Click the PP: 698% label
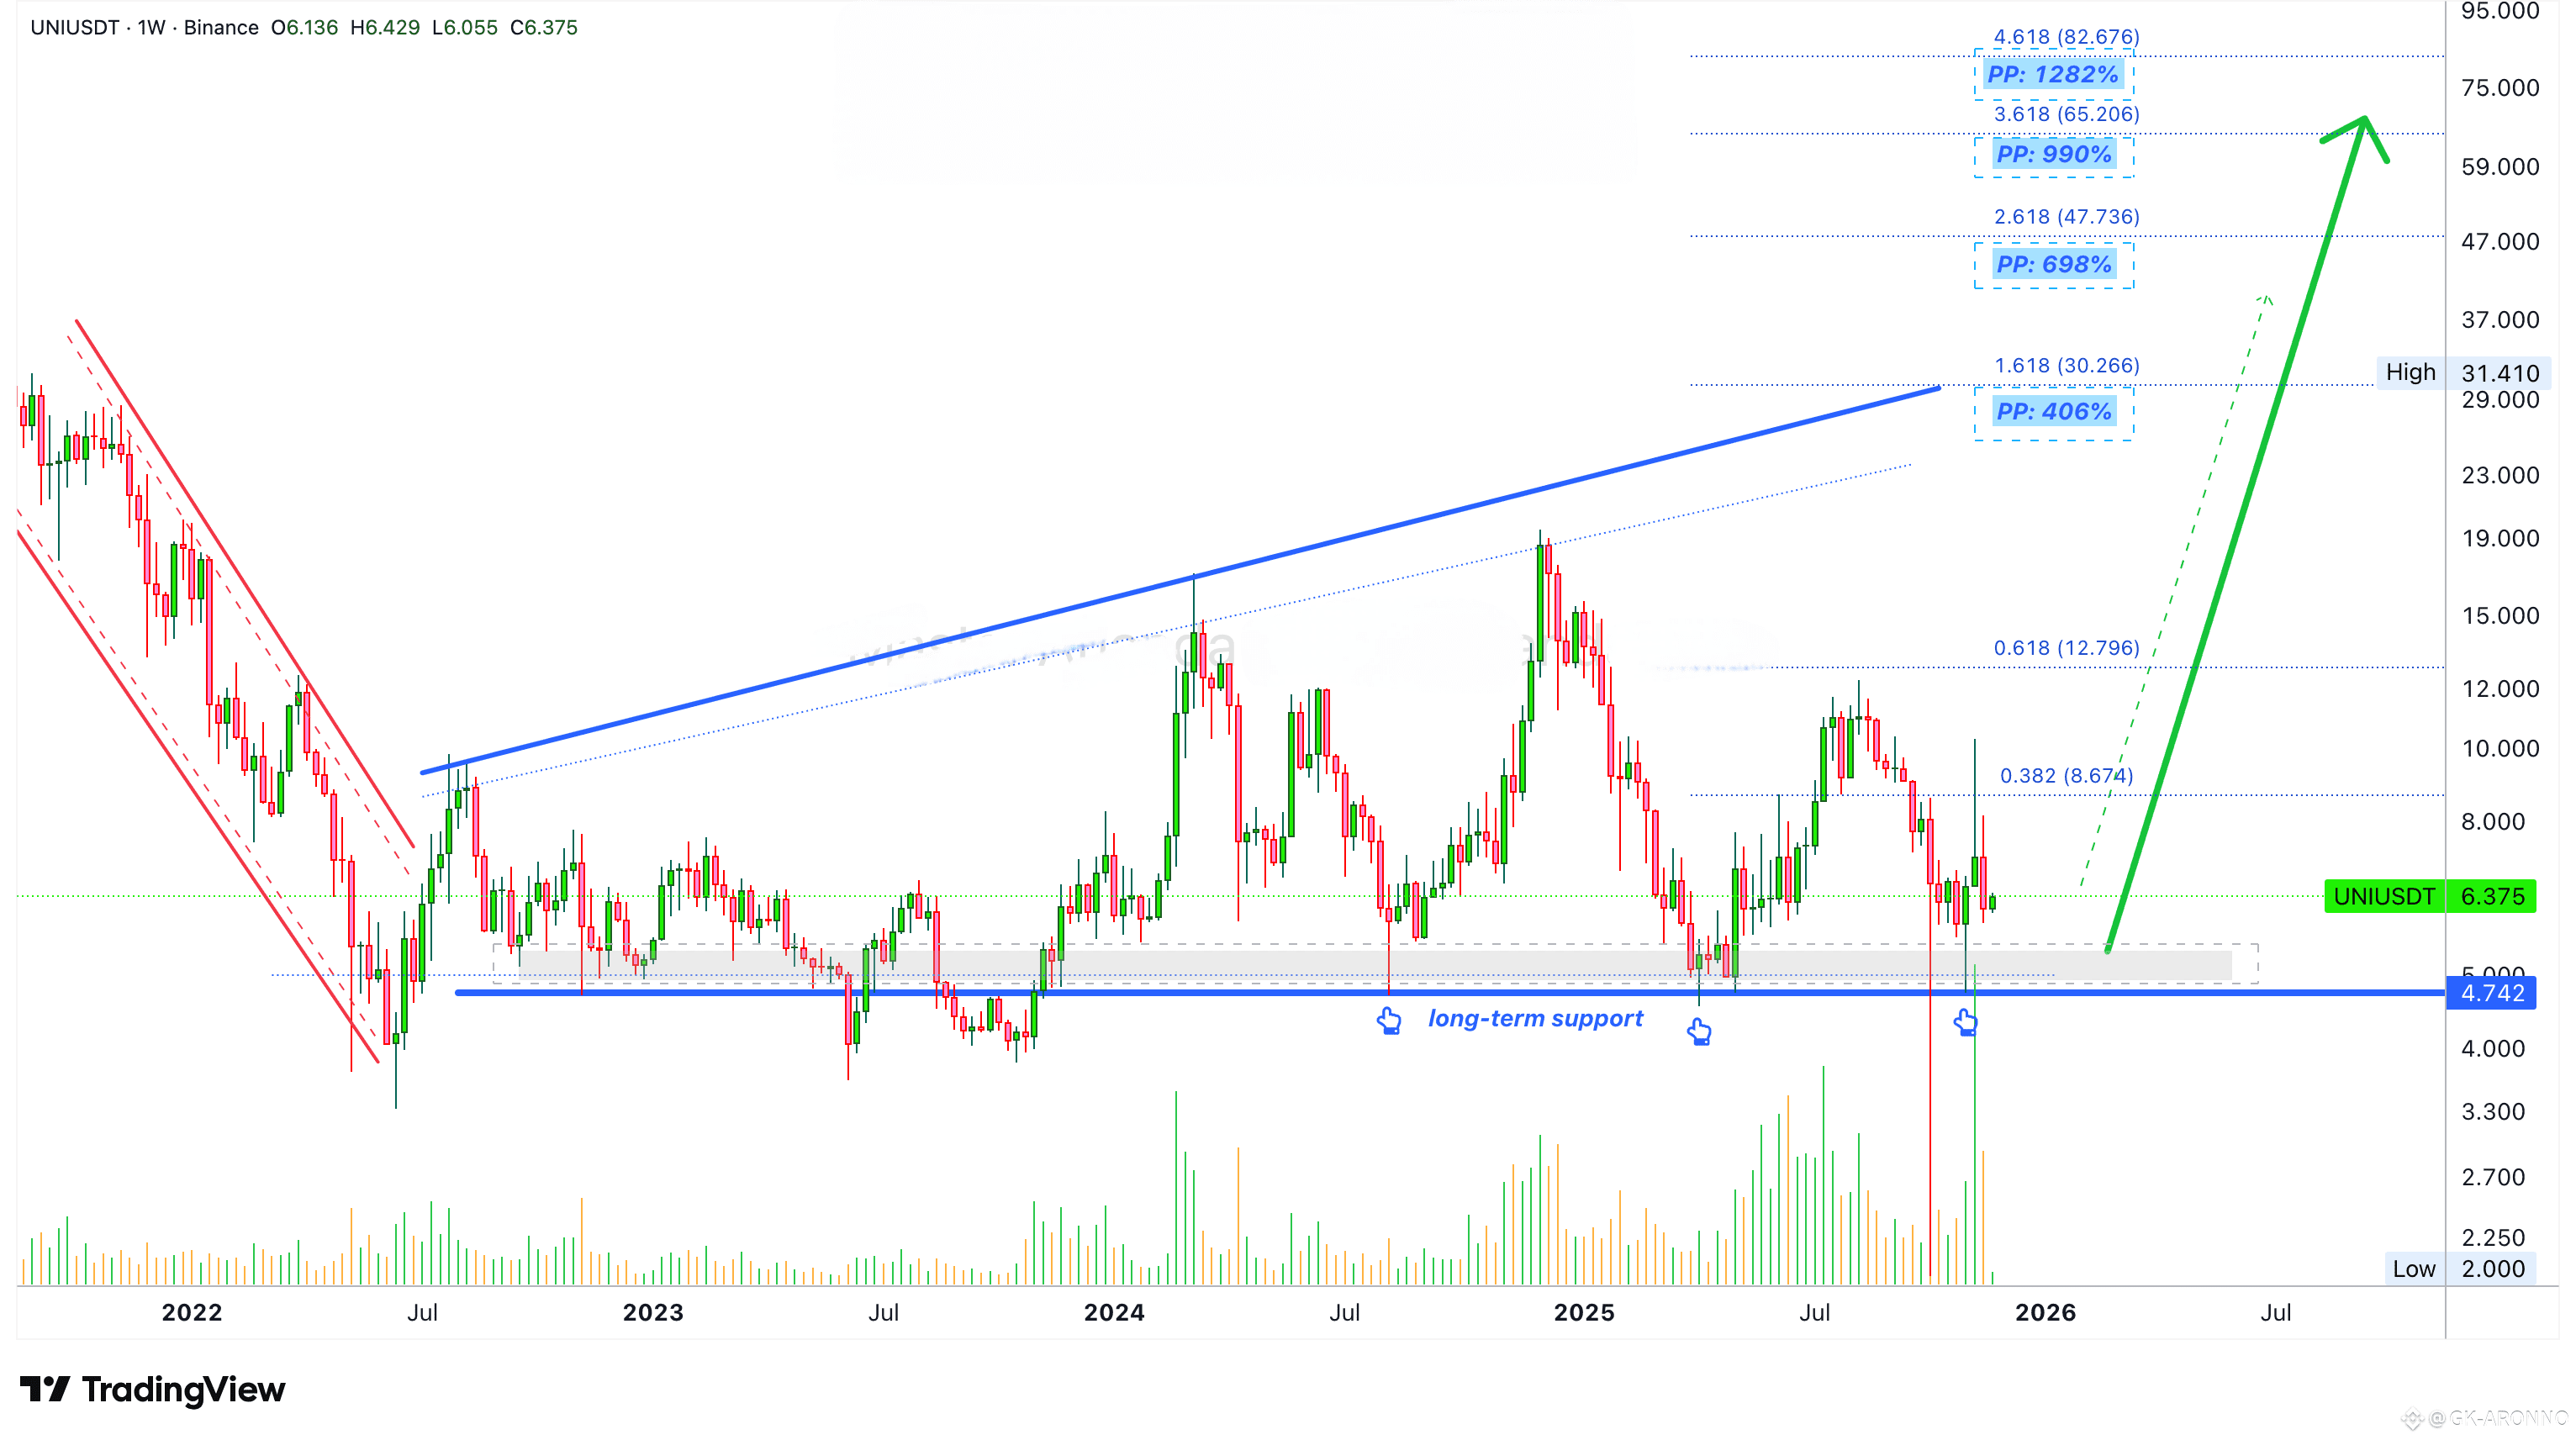 (2053, 264)
